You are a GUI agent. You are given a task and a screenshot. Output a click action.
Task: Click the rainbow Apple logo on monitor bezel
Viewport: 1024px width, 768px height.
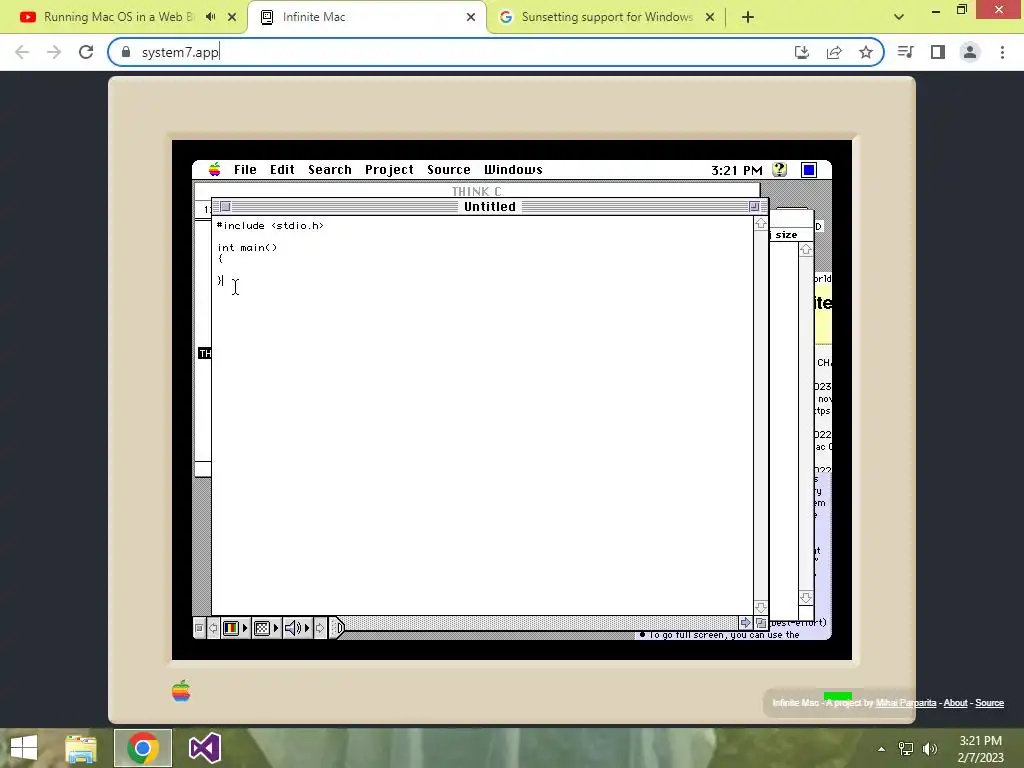point(182,691)
